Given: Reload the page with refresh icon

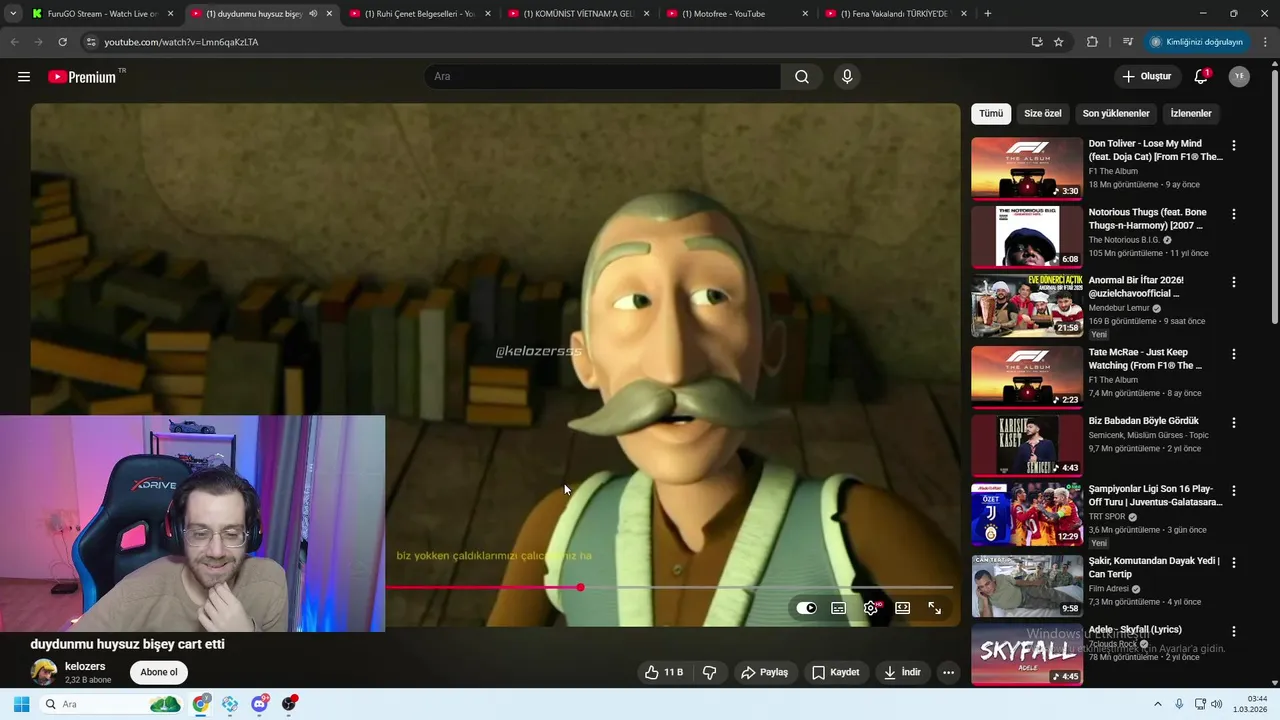Looking at the screenshot, I should pos(62,42).
